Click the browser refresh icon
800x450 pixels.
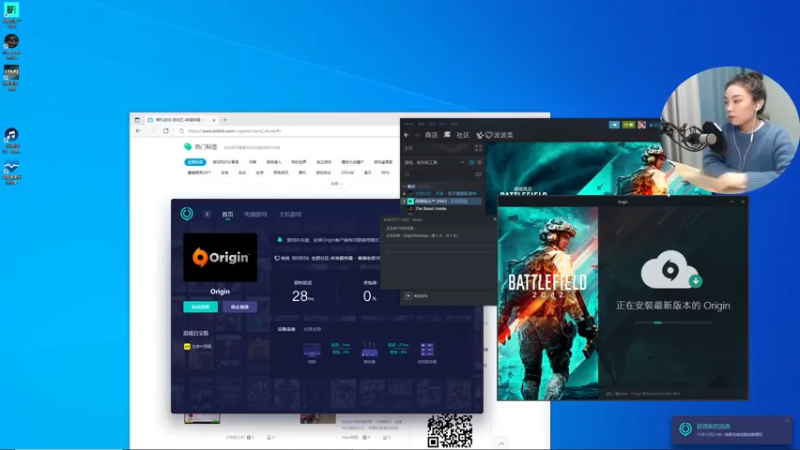click(x=166, y=131)
